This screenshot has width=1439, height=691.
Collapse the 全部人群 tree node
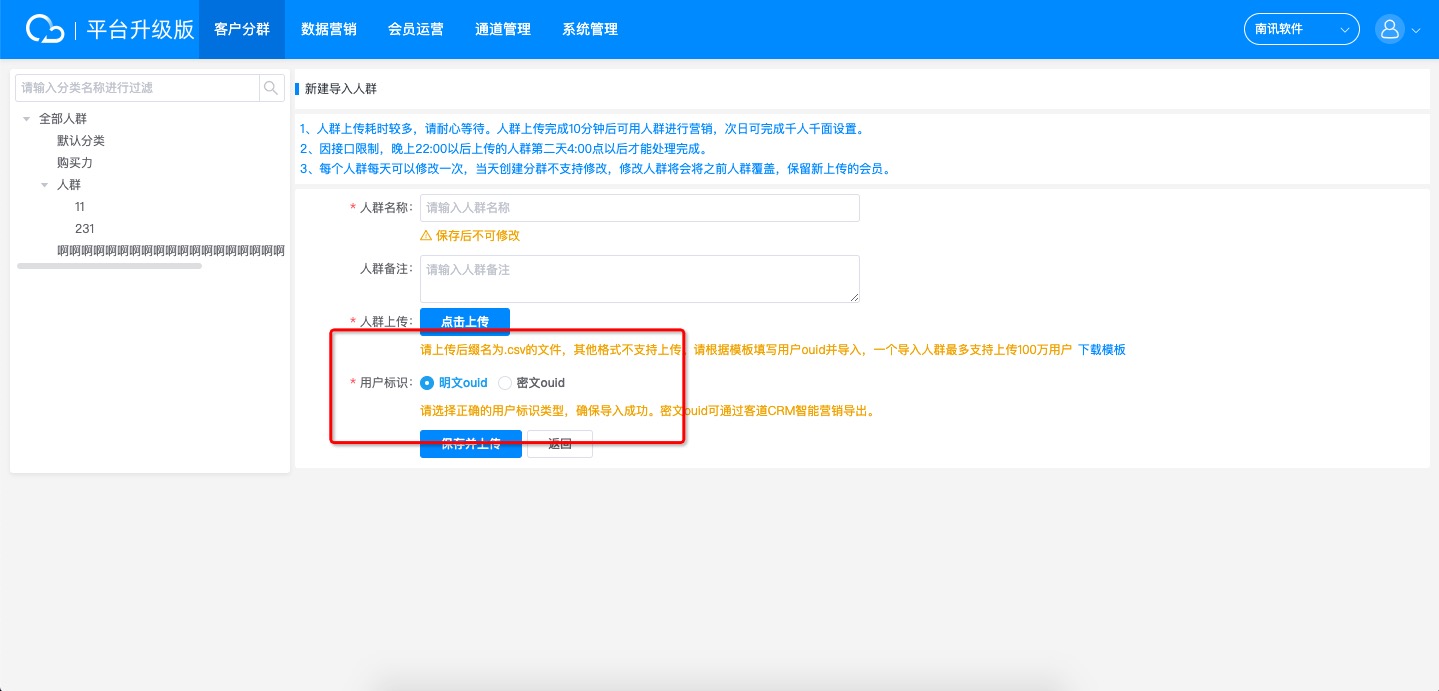click(x=26, y=118)
